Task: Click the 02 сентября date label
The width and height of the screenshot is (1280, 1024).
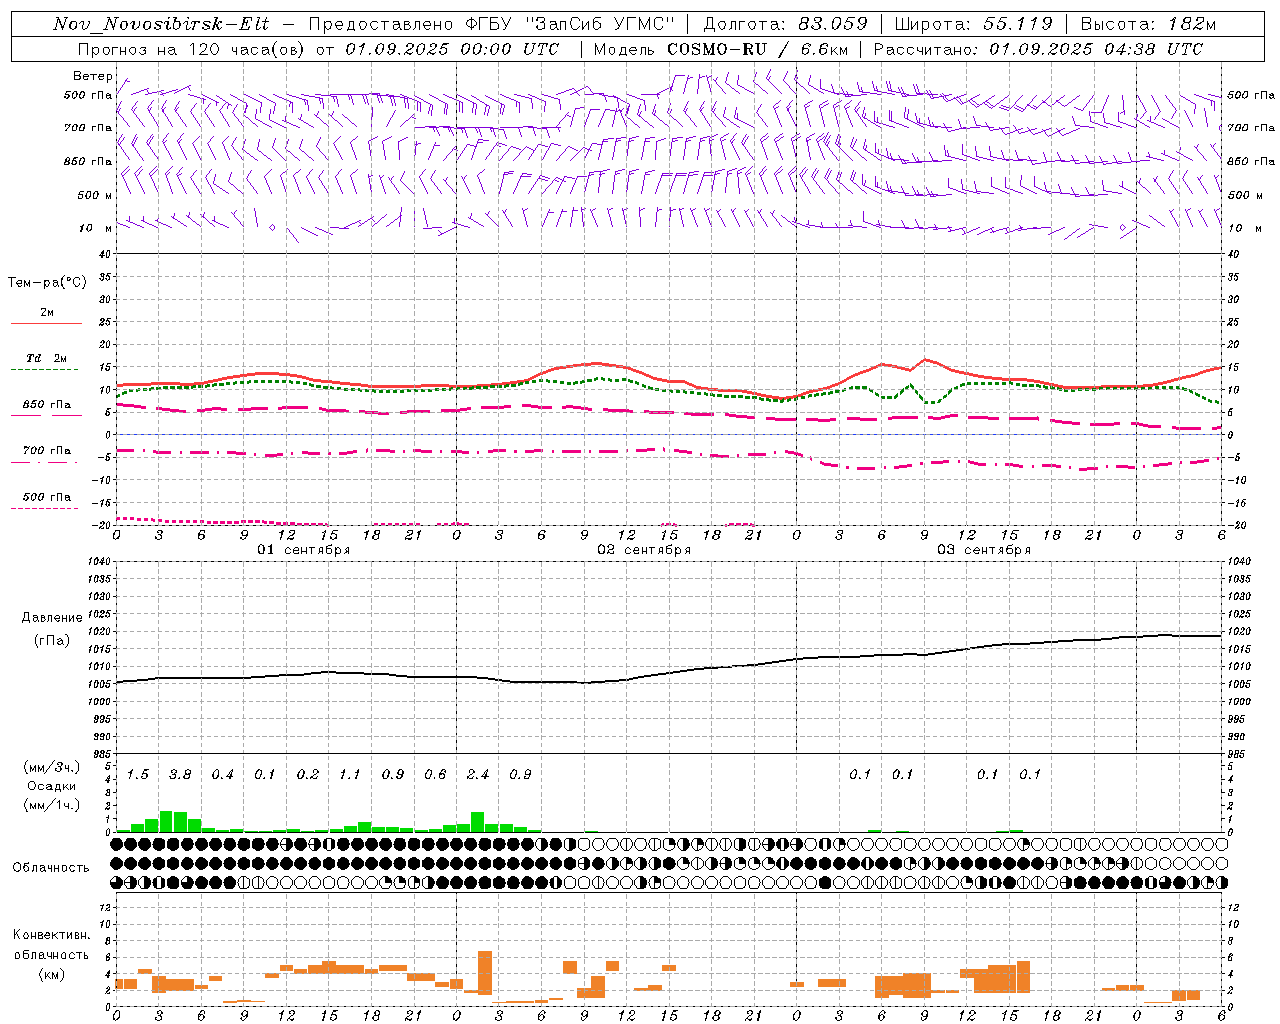Action: (x=643, y=550)
